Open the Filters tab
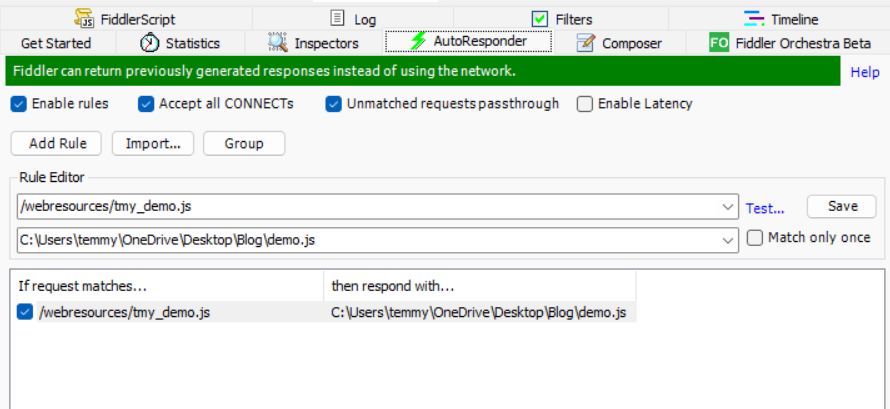Screen dimensions: 890x409 tap(561, 19)
